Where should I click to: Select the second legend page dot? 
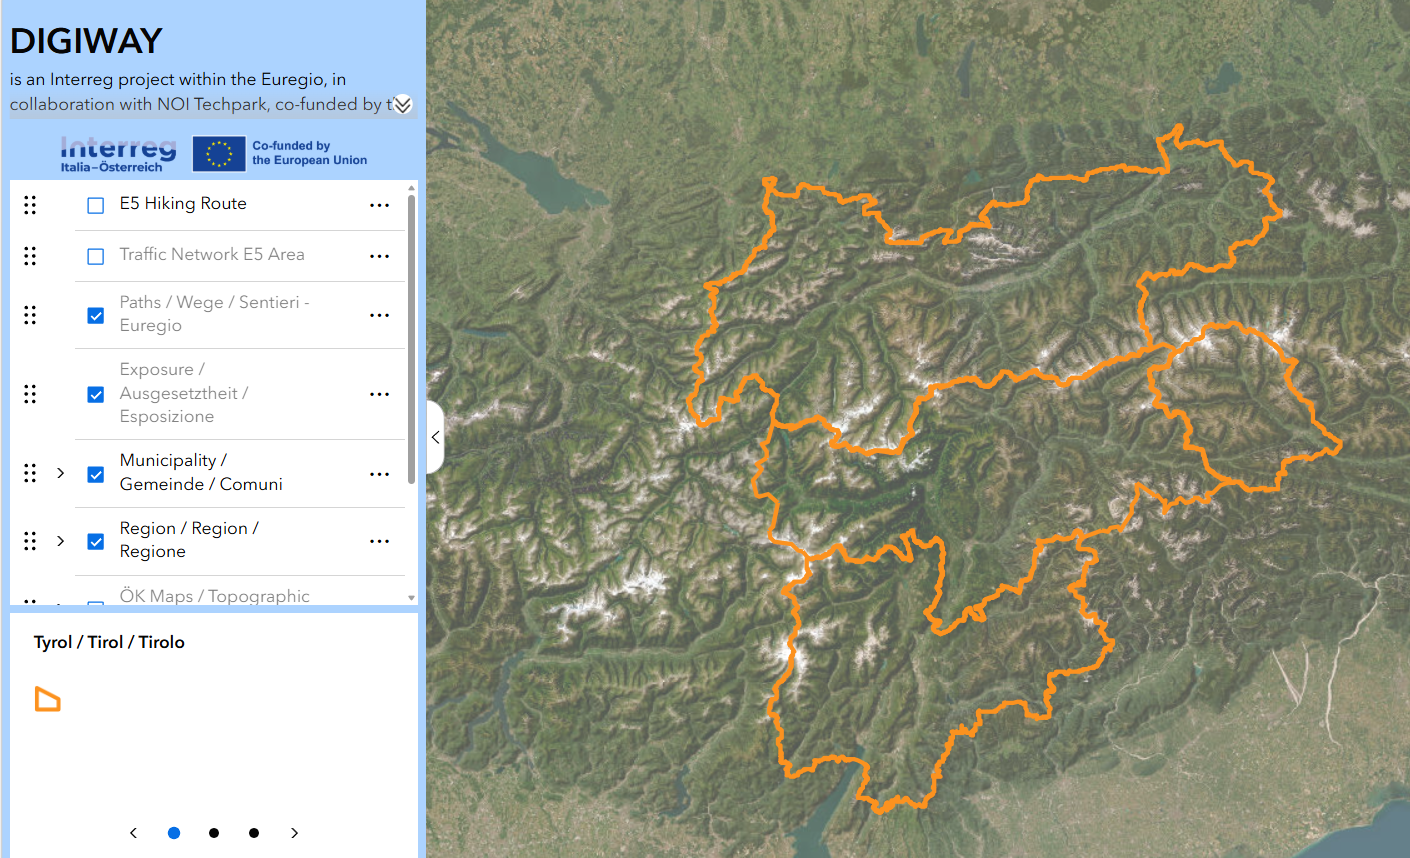[214, 833]
